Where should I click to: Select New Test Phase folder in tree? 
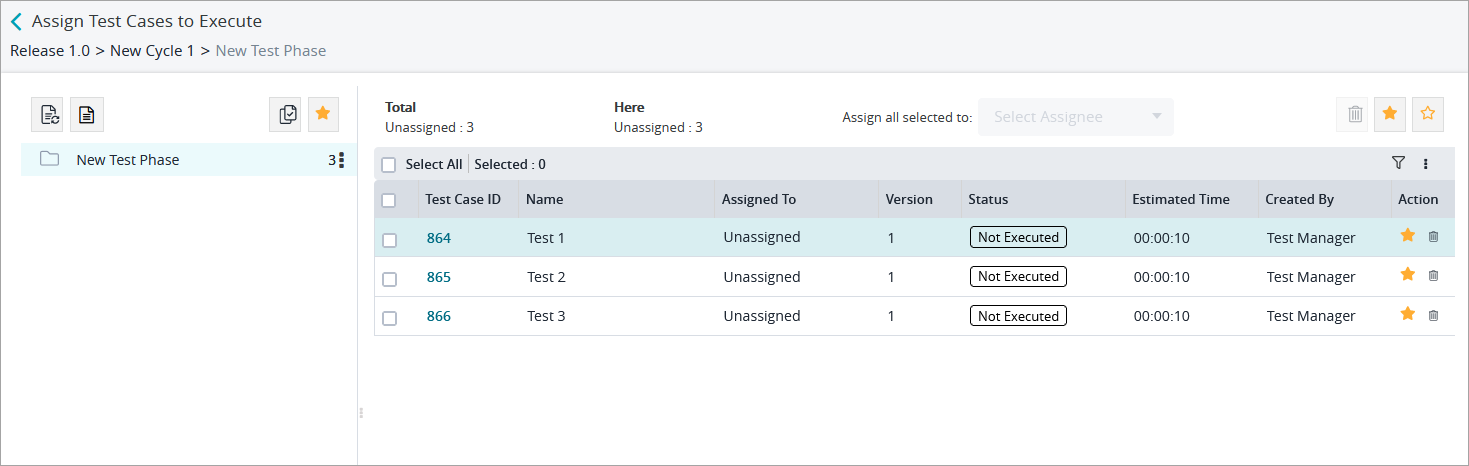click(128, 160)
